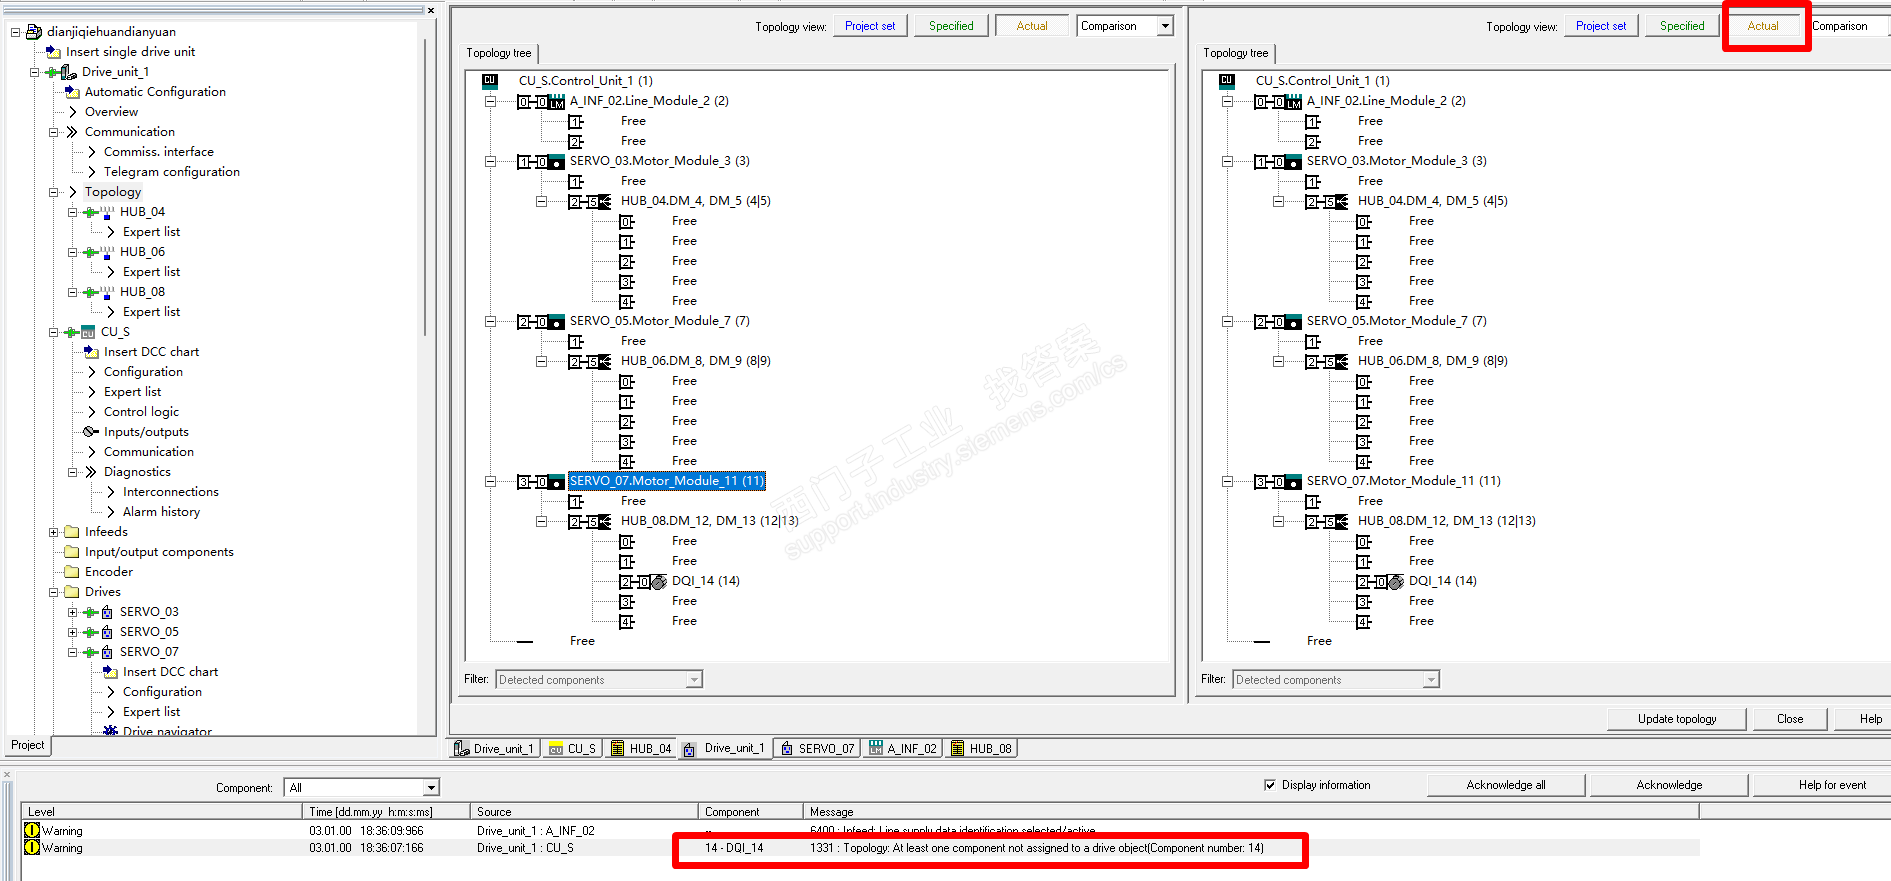Click the Close button below topology panes
The width and height of the screenshot is (1891, 881).
(1790, 719)
